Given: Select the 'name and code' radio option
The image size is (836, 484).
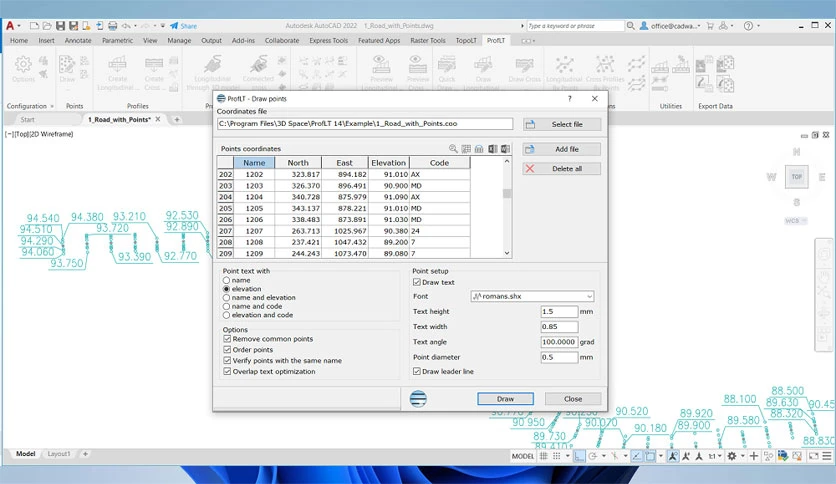Looking at the screenshot, I should pyautogui.click(x=227, y=306).
